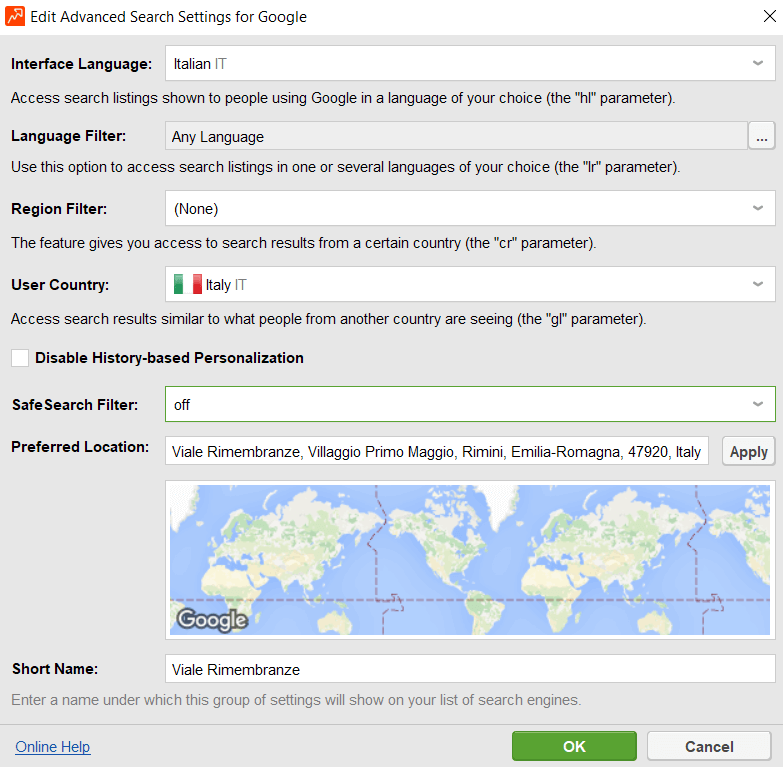This screenshot has width=783, height=767.
Task: Open the User Country dropdown
Action: [470, 284]
